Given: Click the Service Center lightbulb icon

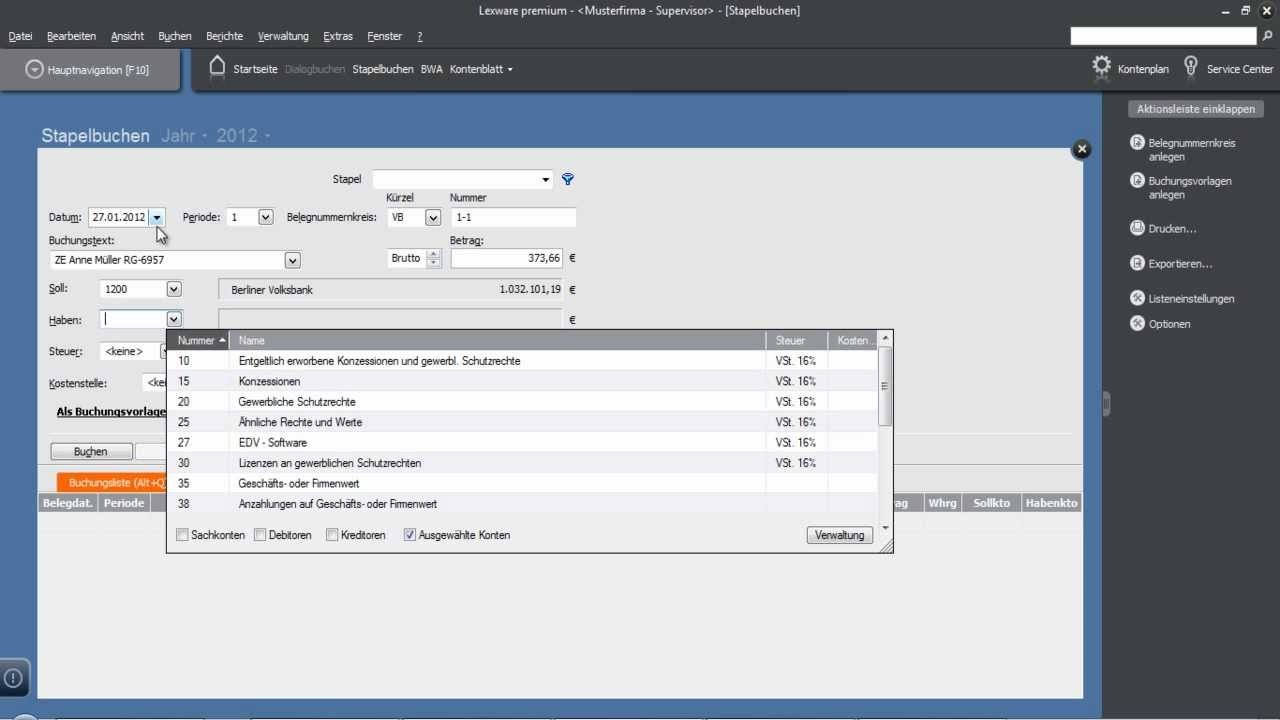Looking at the screenshot, I should [1190, 67].
